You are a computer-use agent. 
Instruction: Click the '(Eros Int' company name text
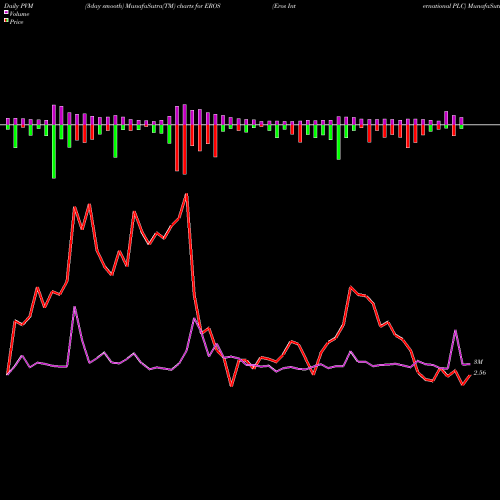[284, 6]
